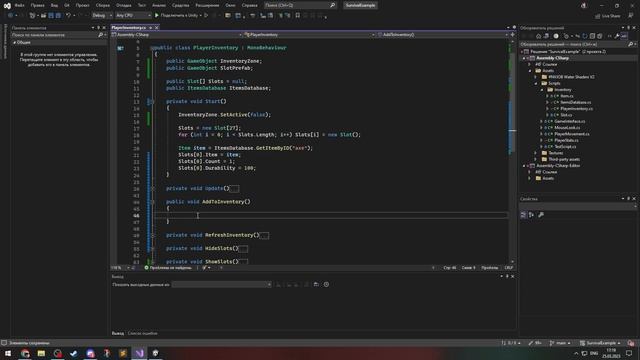The height and width of the screenshot is (360, 640).
Task: Click the editor zoom level dropdown
Action: pos(120,268)
